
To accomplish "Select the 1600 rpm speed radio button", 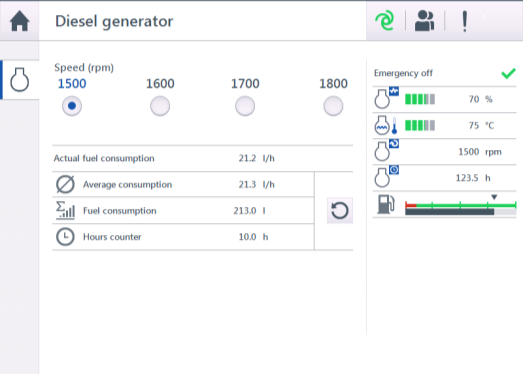I will (160, 106).
